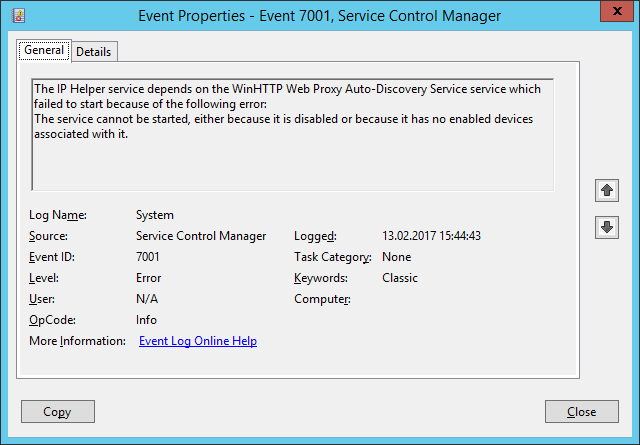
Task: Click the down arrow for next event
Action: [x=606, y=227]
